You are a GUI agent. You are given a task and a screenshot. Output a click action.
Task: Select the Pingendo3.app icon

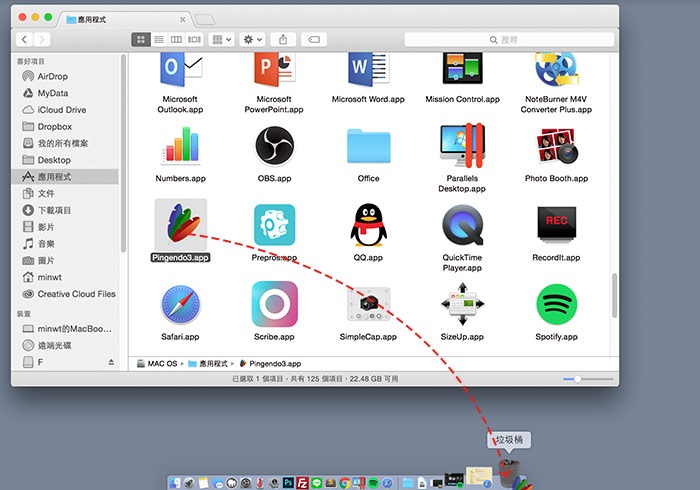181,224
